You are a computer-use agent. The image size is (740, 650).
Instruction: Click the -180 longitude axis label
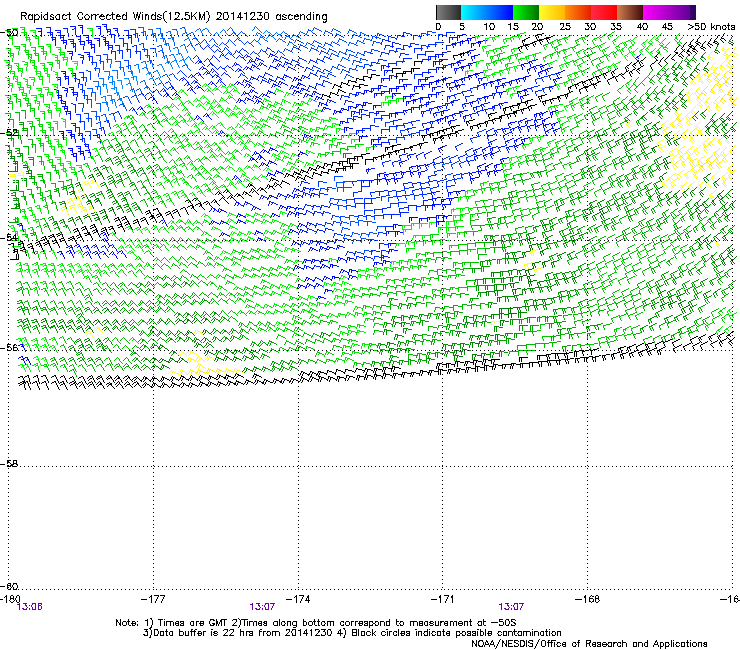[x=10, y=599]
